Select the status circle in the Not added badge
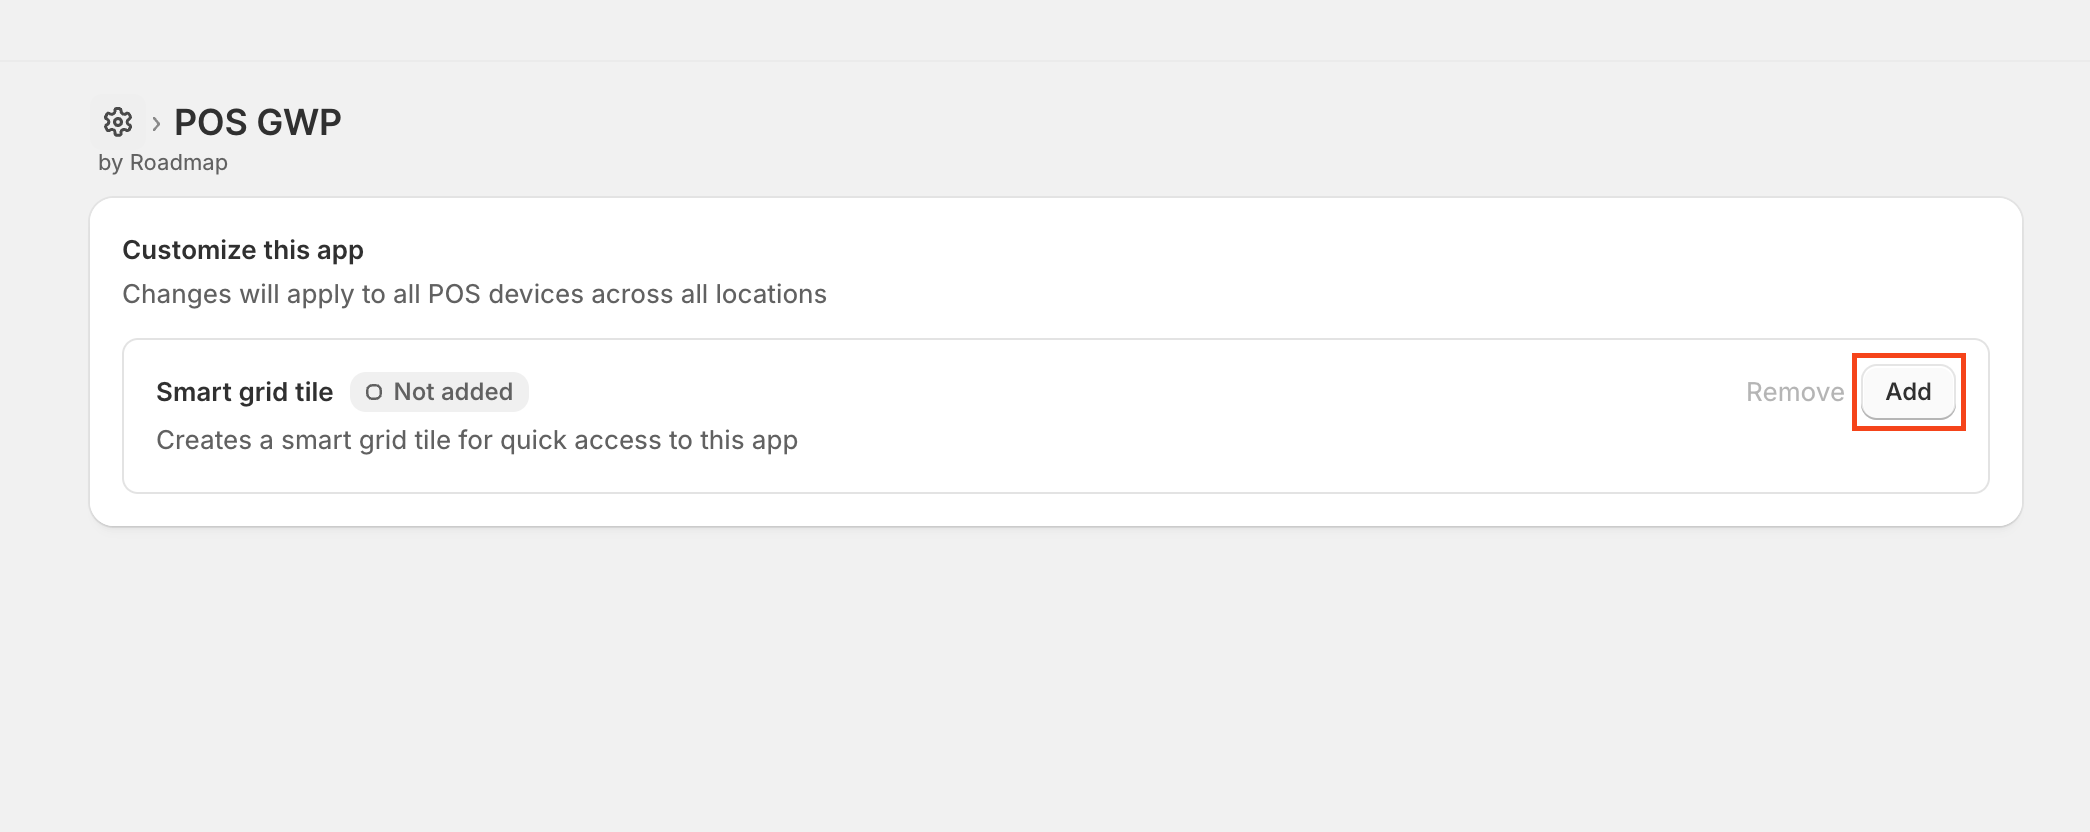 click(x=374, y=392)
